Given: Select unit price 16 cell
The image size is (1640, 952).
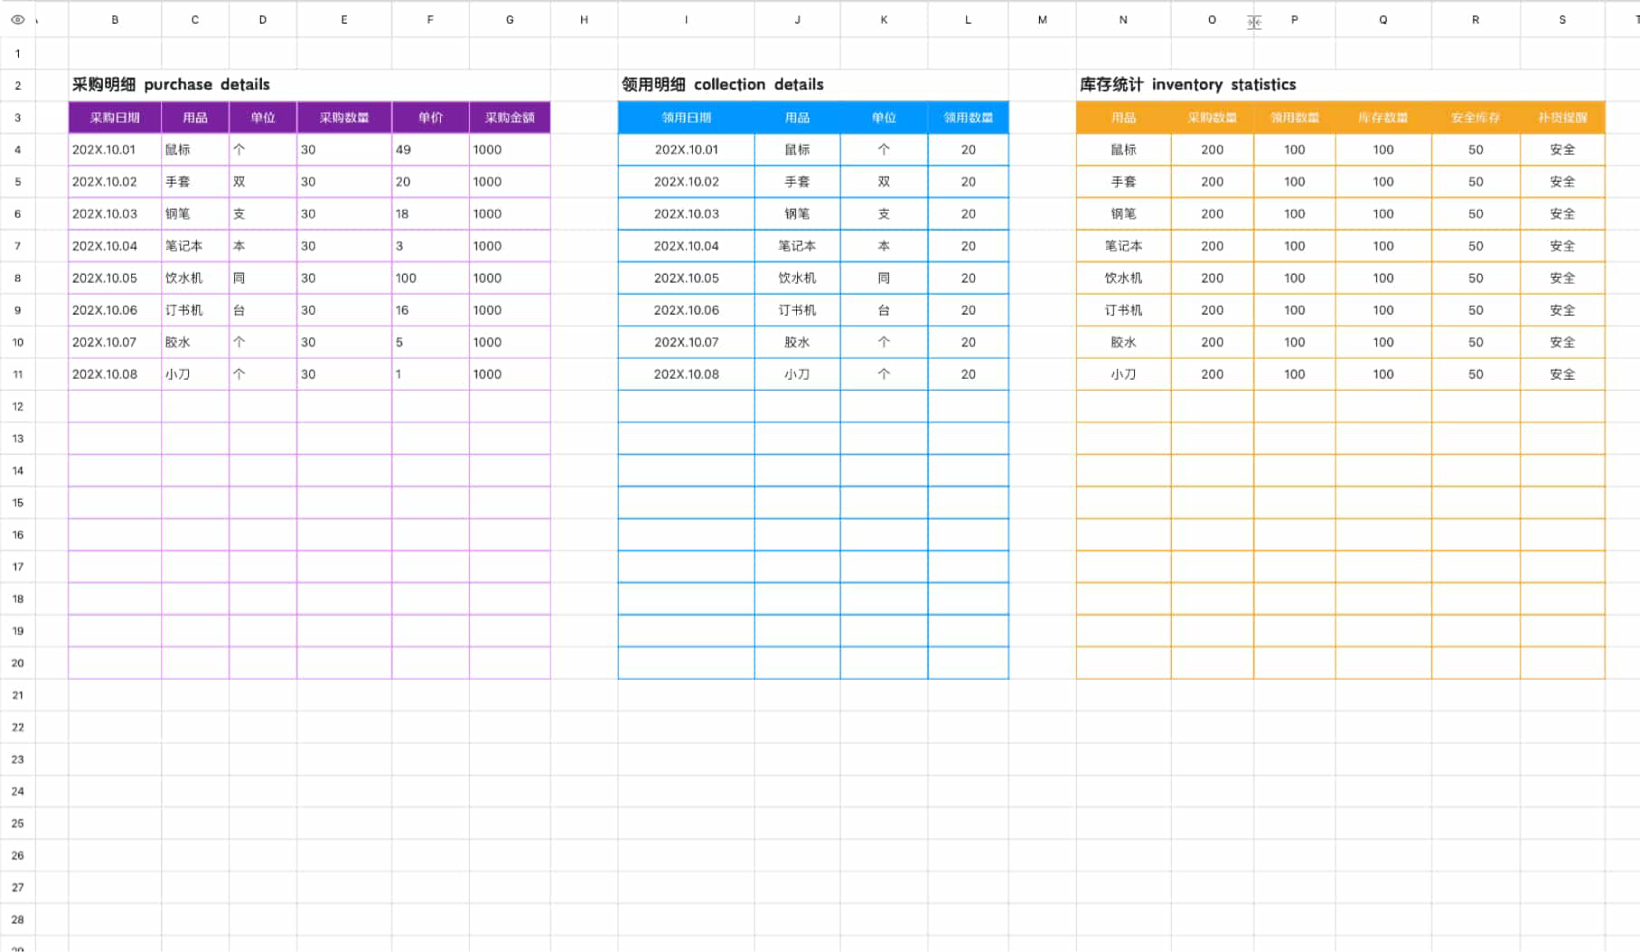Looking at the screenshot, I should [x=430, y=310].
